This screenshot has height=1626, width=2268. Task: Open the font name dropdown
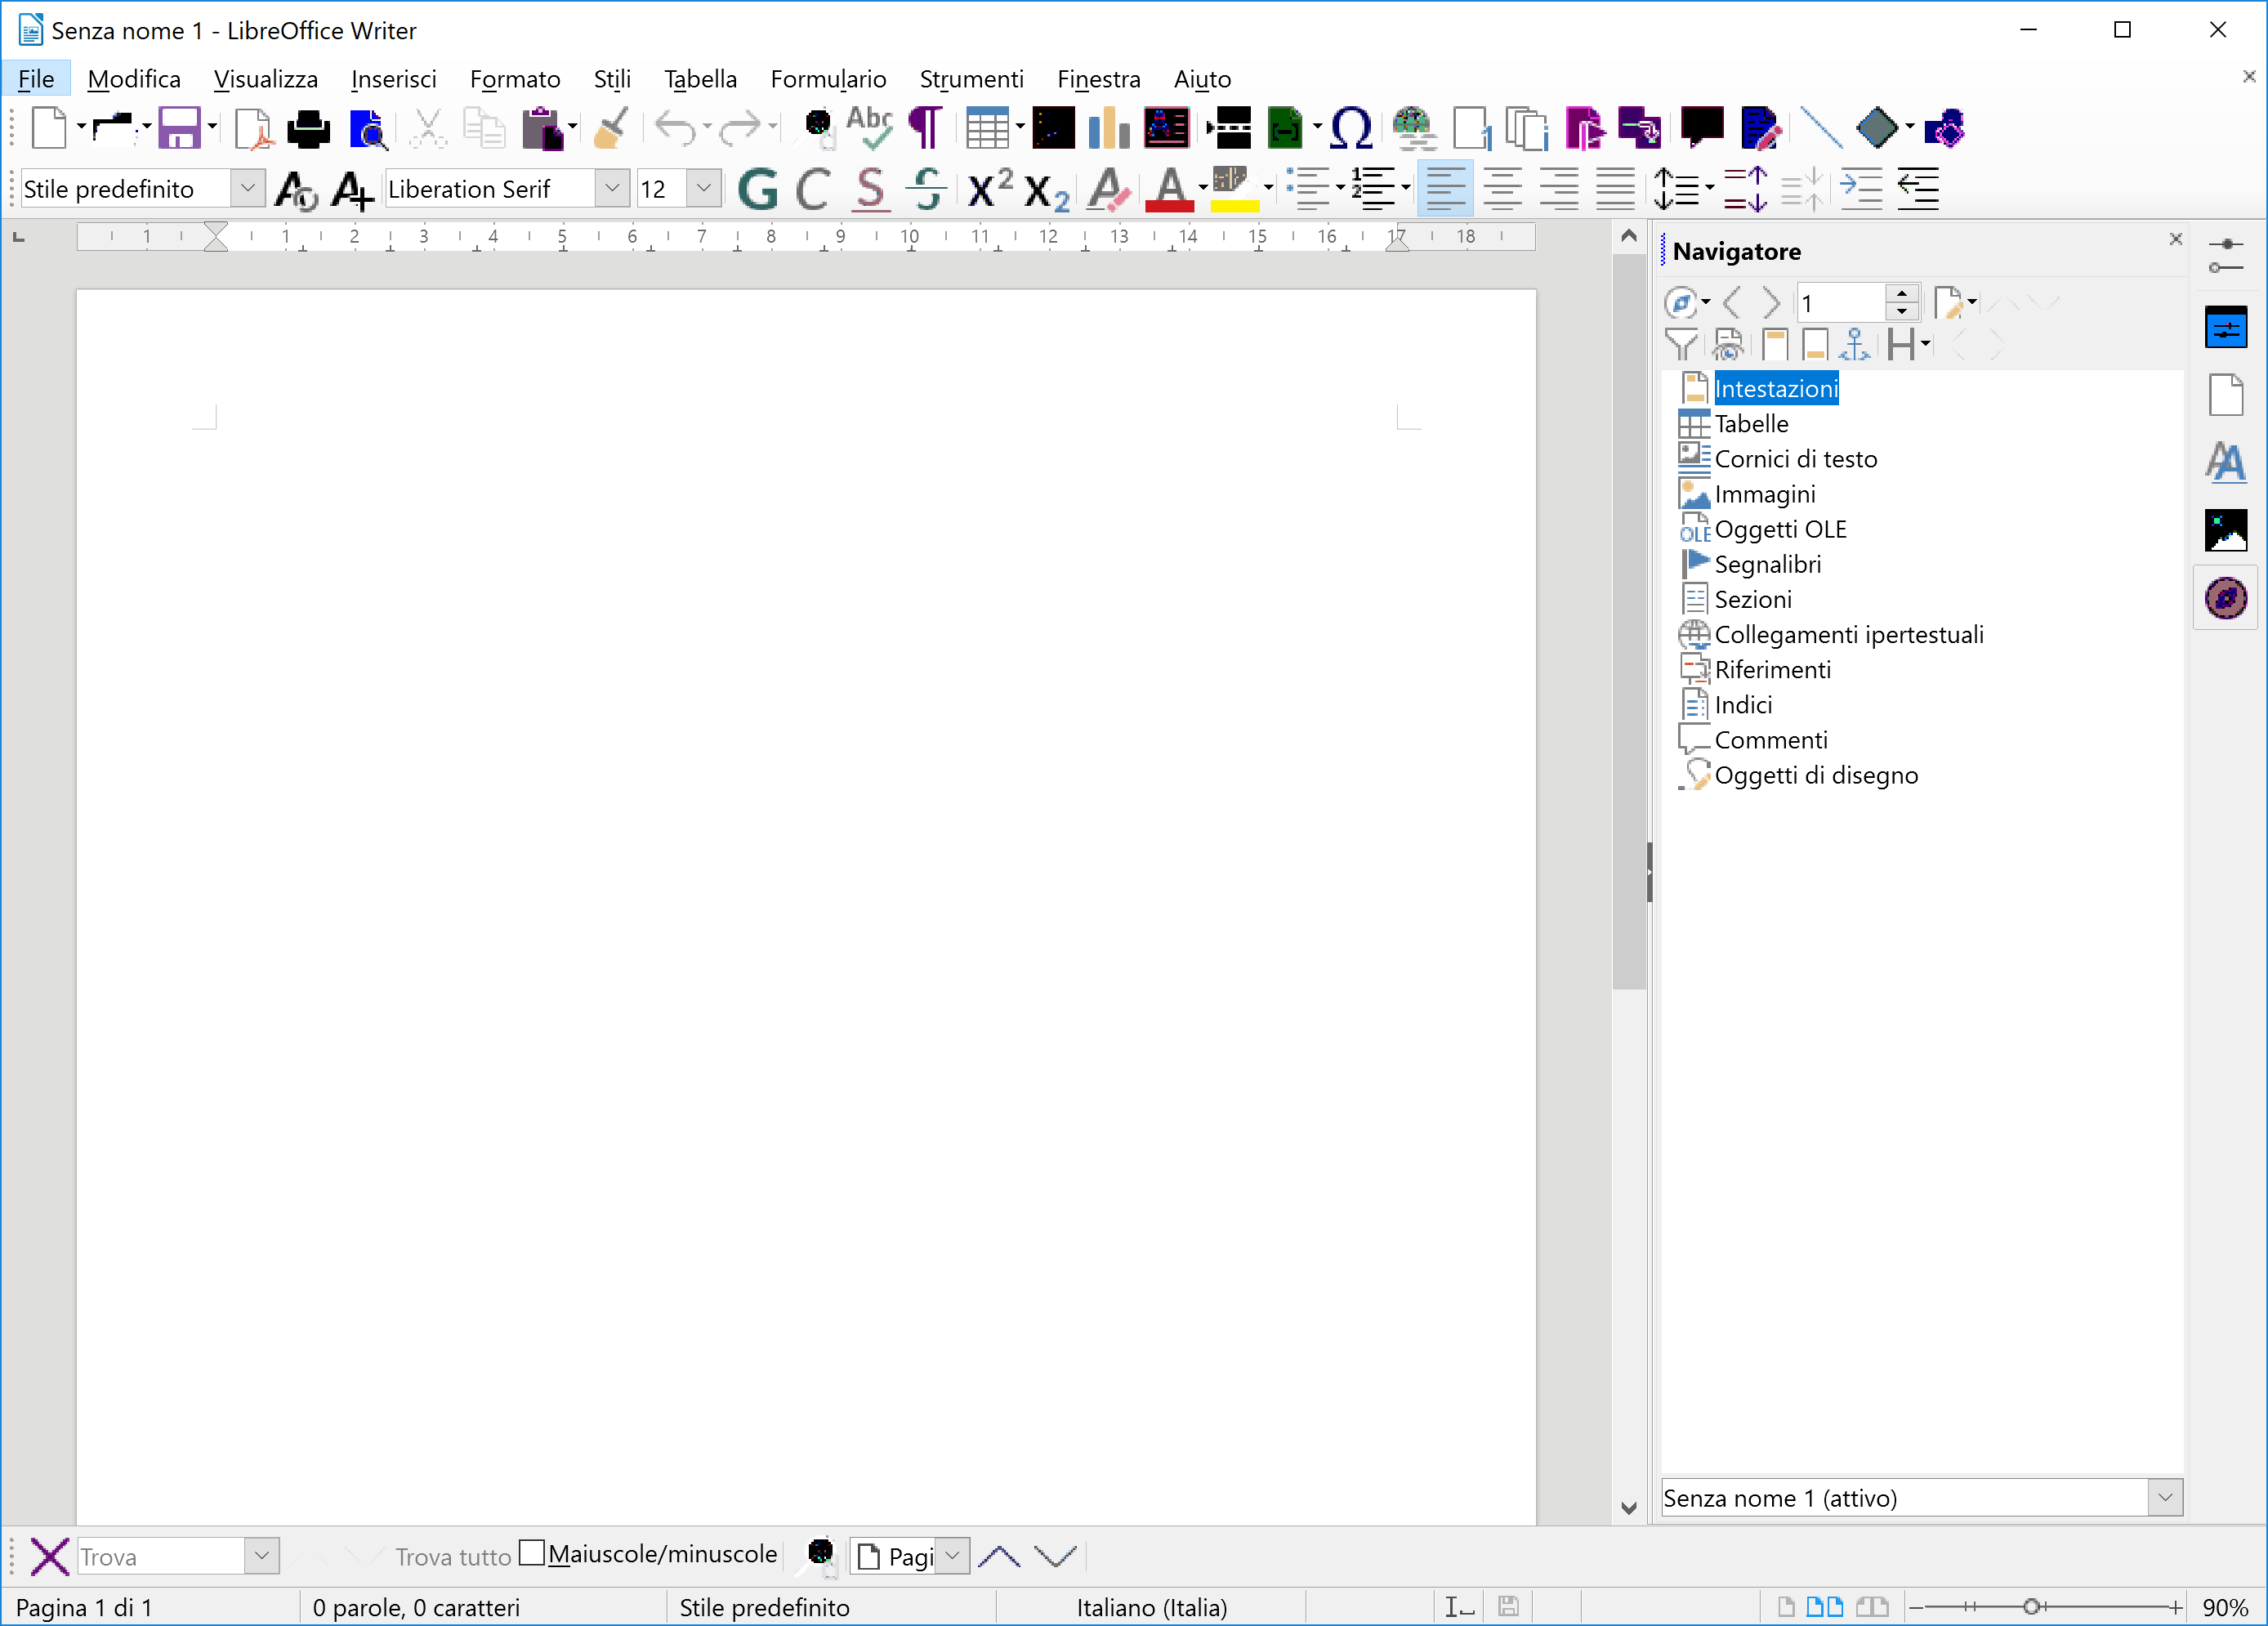coord(612,188)
